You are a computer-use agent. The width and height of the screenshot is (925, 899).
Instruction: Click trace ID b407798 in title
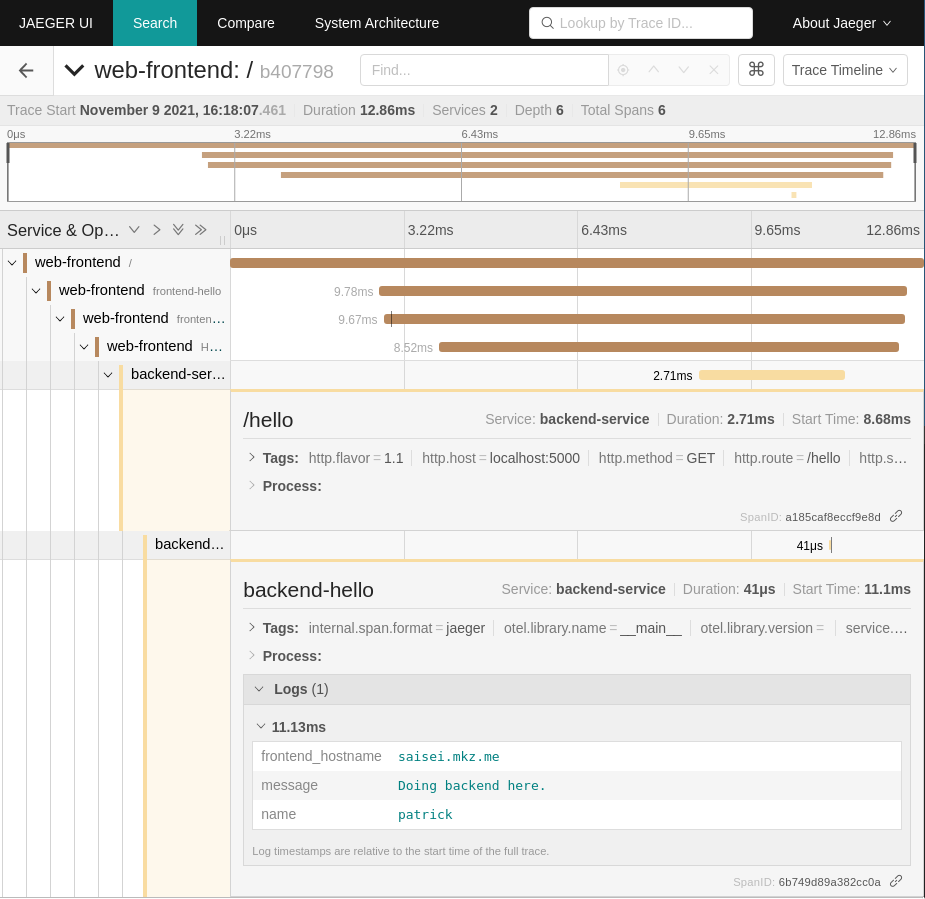pyautogui.click(x=296, y=71)
